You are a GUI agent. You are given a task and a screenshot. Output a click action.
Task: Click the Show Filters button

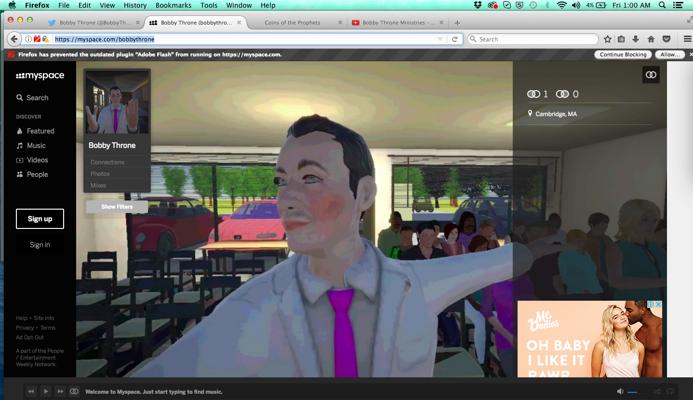(x=117, y=207)
